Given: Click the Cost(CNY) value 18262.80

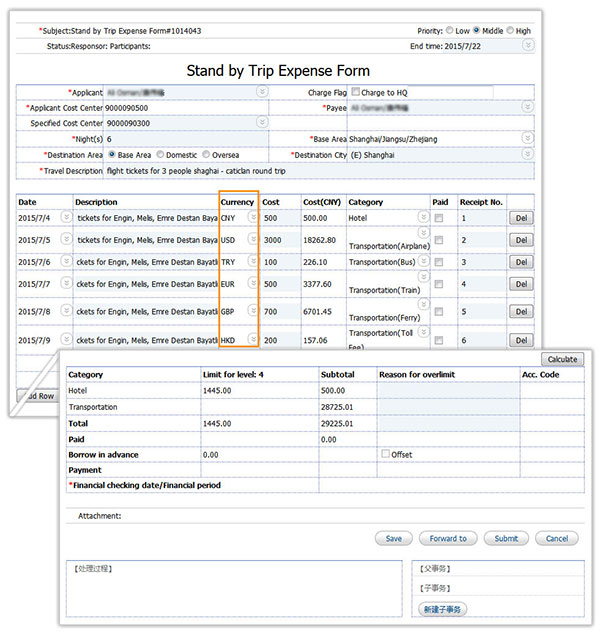Looking at the screenshot, I should click(x=319, y=240).
